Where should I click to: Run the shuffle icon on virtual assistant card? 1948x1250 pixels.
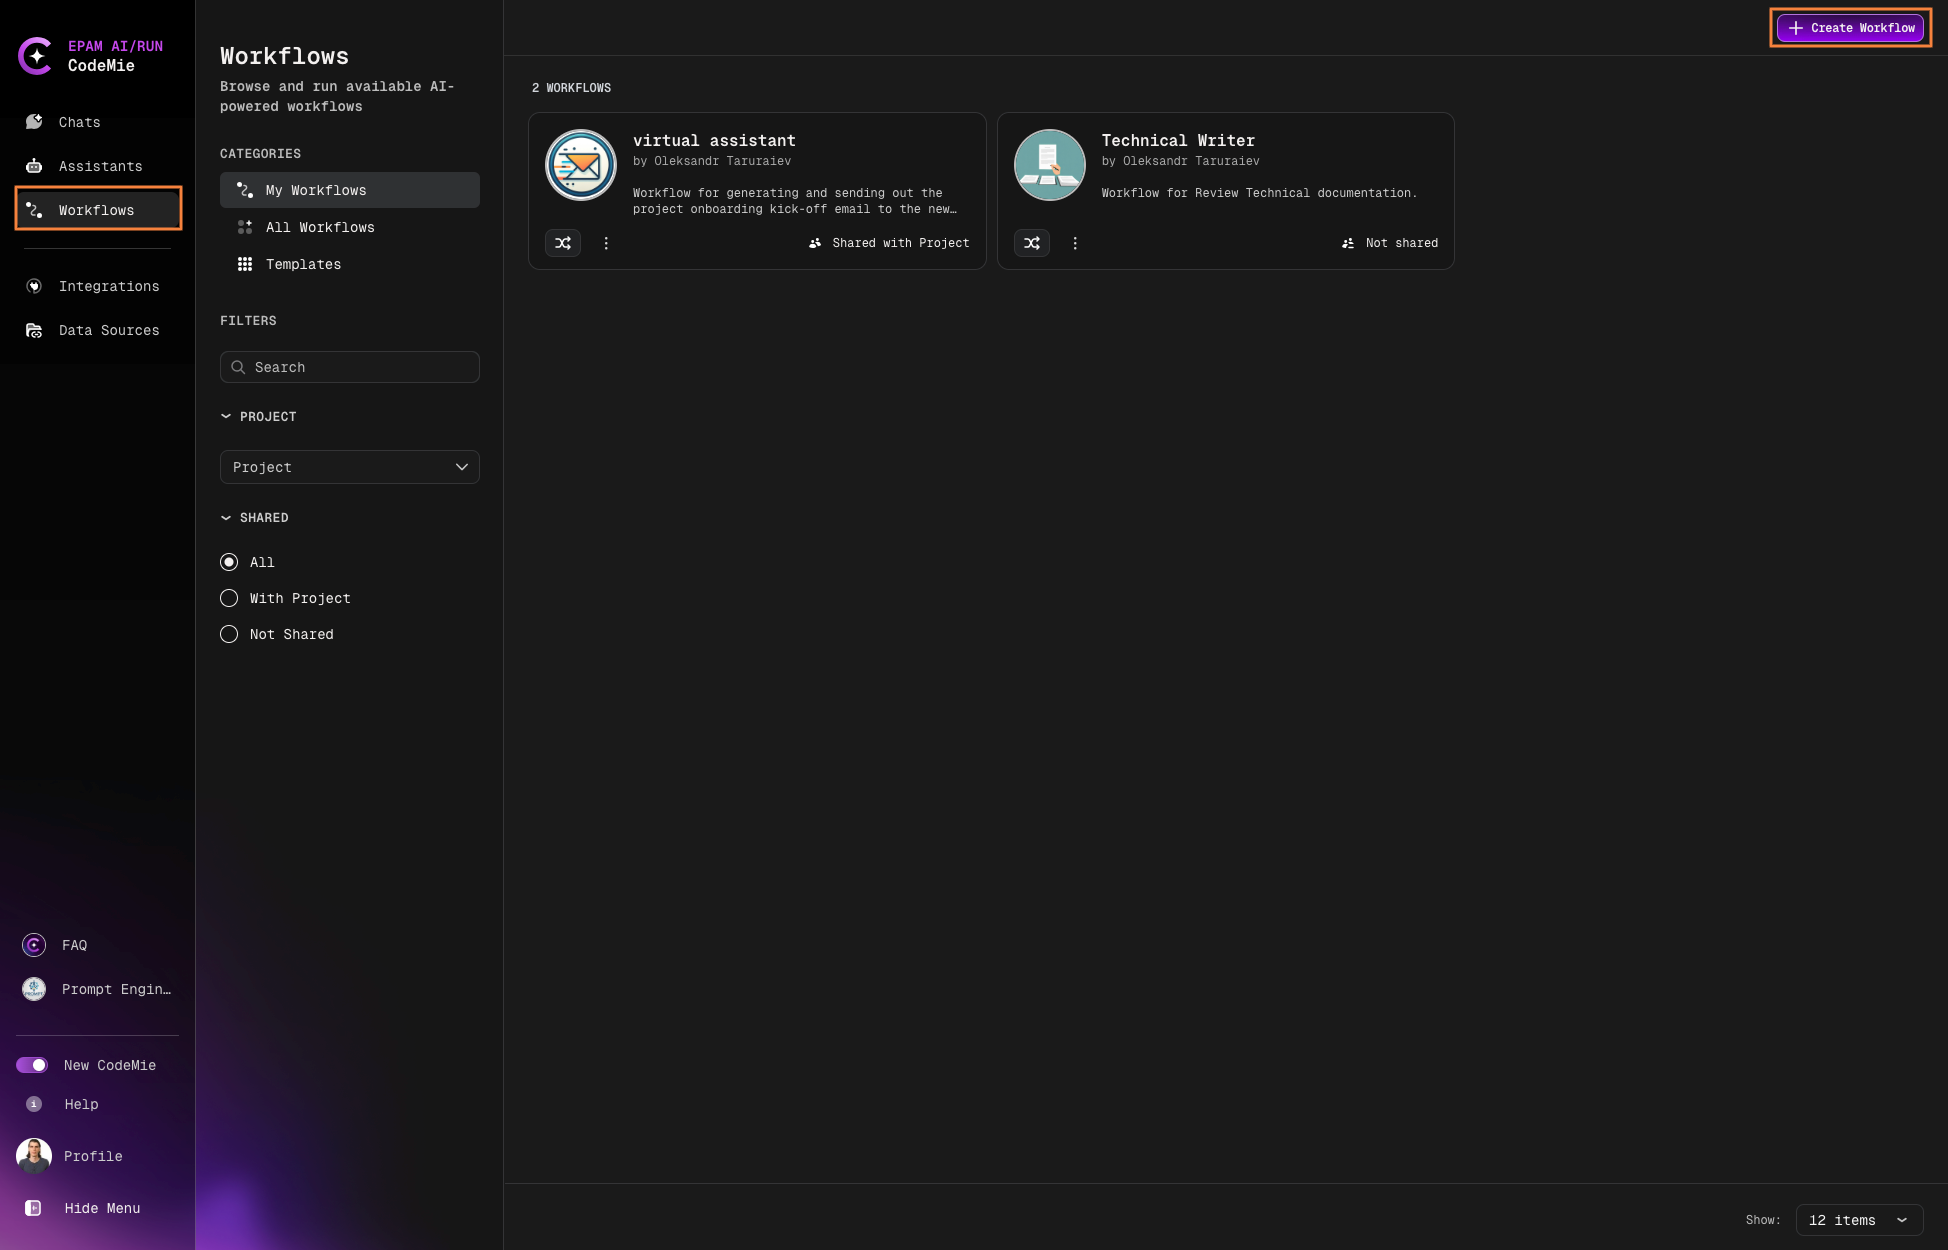tap(563, 243)
